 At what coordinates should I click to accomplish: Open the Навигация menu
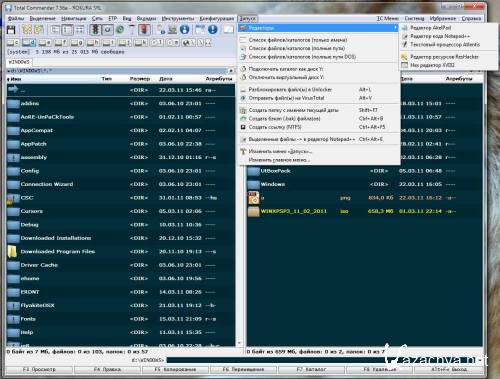click(x=74, y=18)
